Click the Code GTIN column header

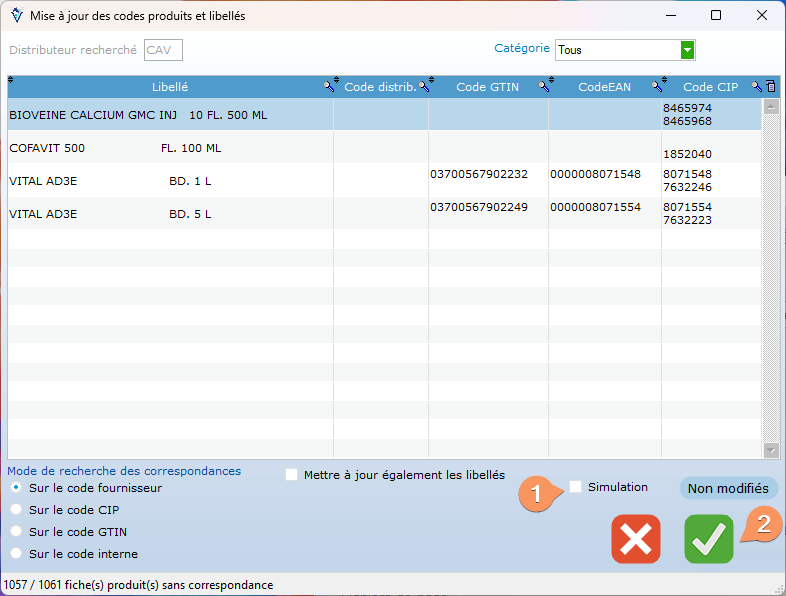pyautogui.click(x=488, y=87)
